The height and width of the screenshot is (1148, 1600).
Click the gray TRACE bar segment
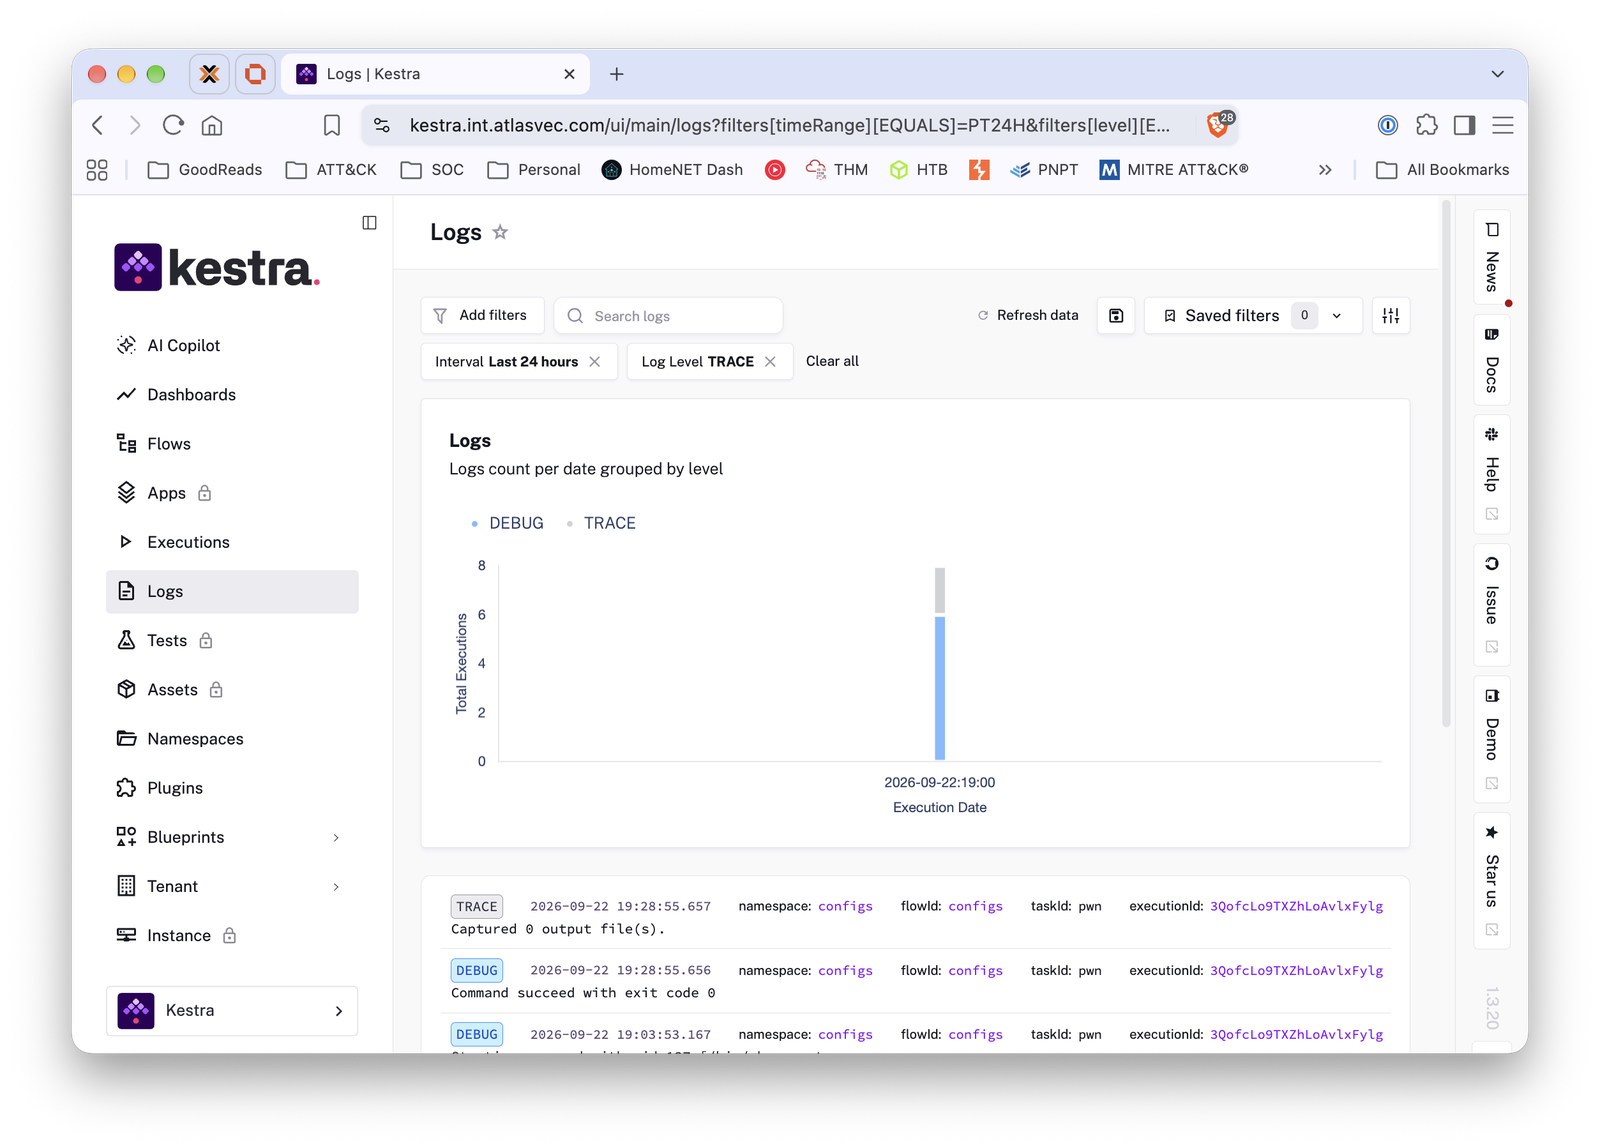tap(940, 591)
